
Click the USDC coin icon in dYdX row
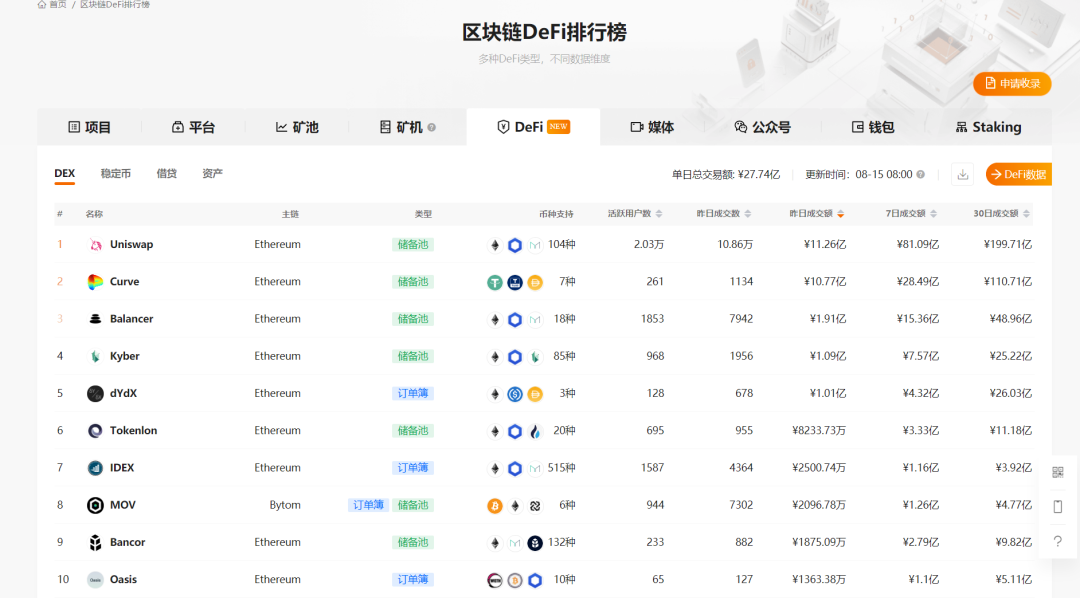pos(515,394)
